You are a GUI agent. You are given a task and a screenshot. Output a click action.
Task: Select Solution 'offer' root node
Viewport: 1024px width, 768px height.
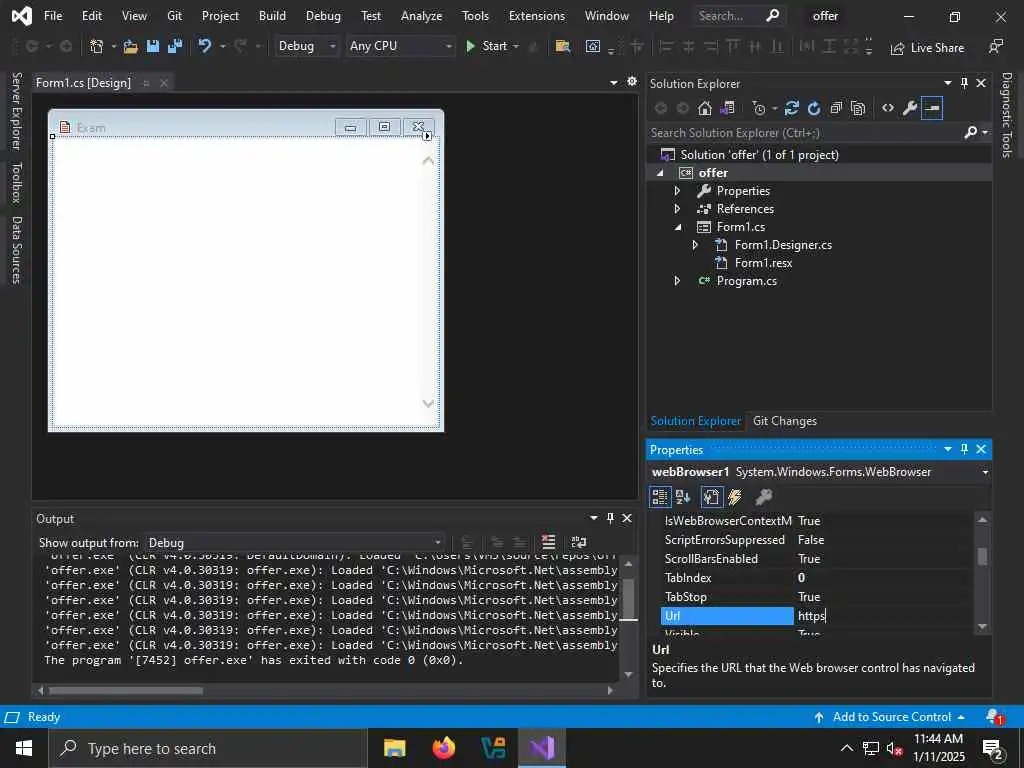[759, 155]
